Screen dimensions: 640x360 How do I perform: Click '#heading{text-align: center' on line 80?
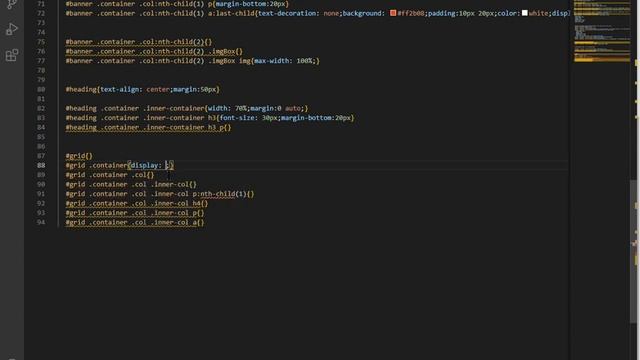click(118, 89)
